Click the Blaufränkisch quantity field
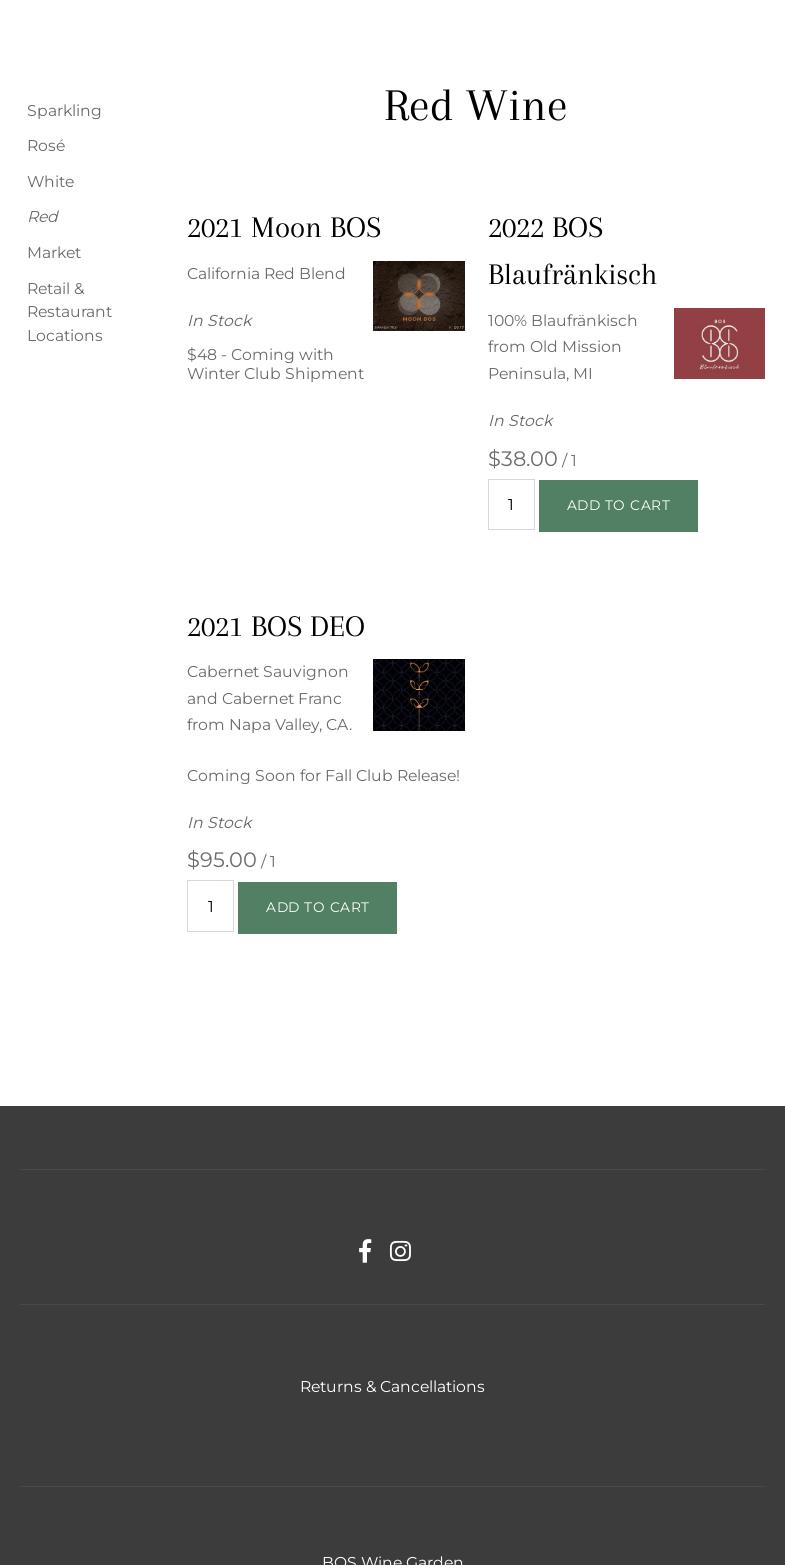This screenshot has height=1565, width=785. tap(511, 505)
